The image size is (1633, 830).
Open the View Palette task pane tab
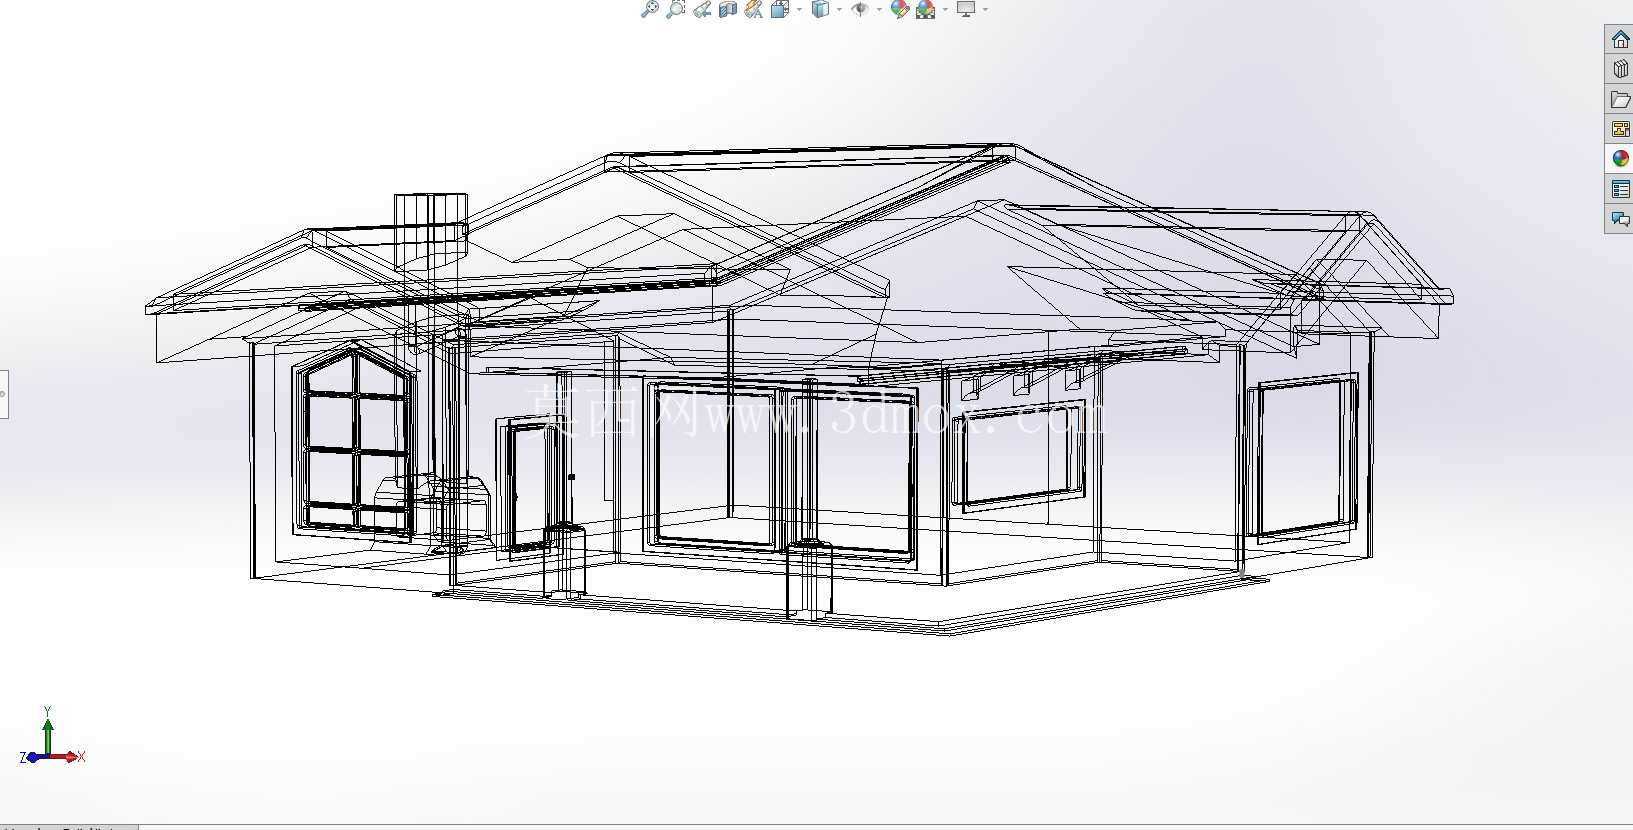pos(1620,129)
